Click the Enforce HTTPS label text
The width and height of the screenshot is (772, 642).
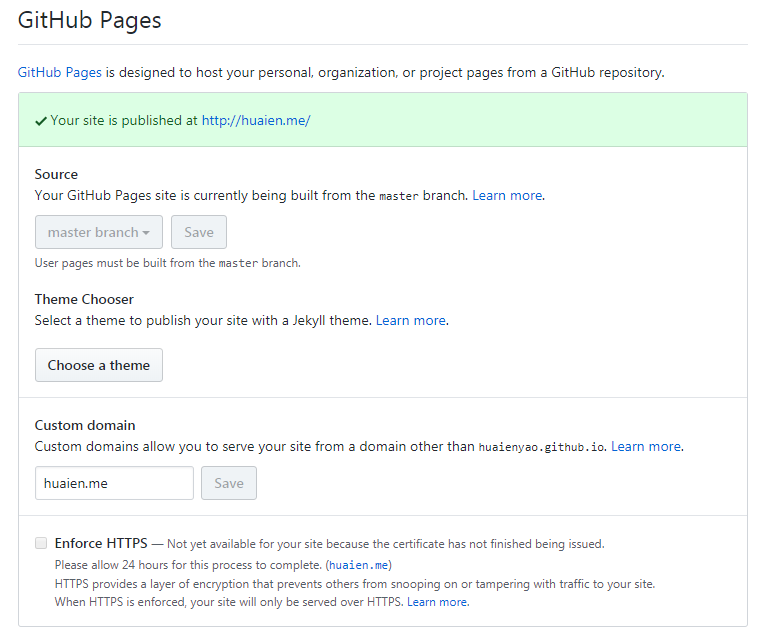101,543
